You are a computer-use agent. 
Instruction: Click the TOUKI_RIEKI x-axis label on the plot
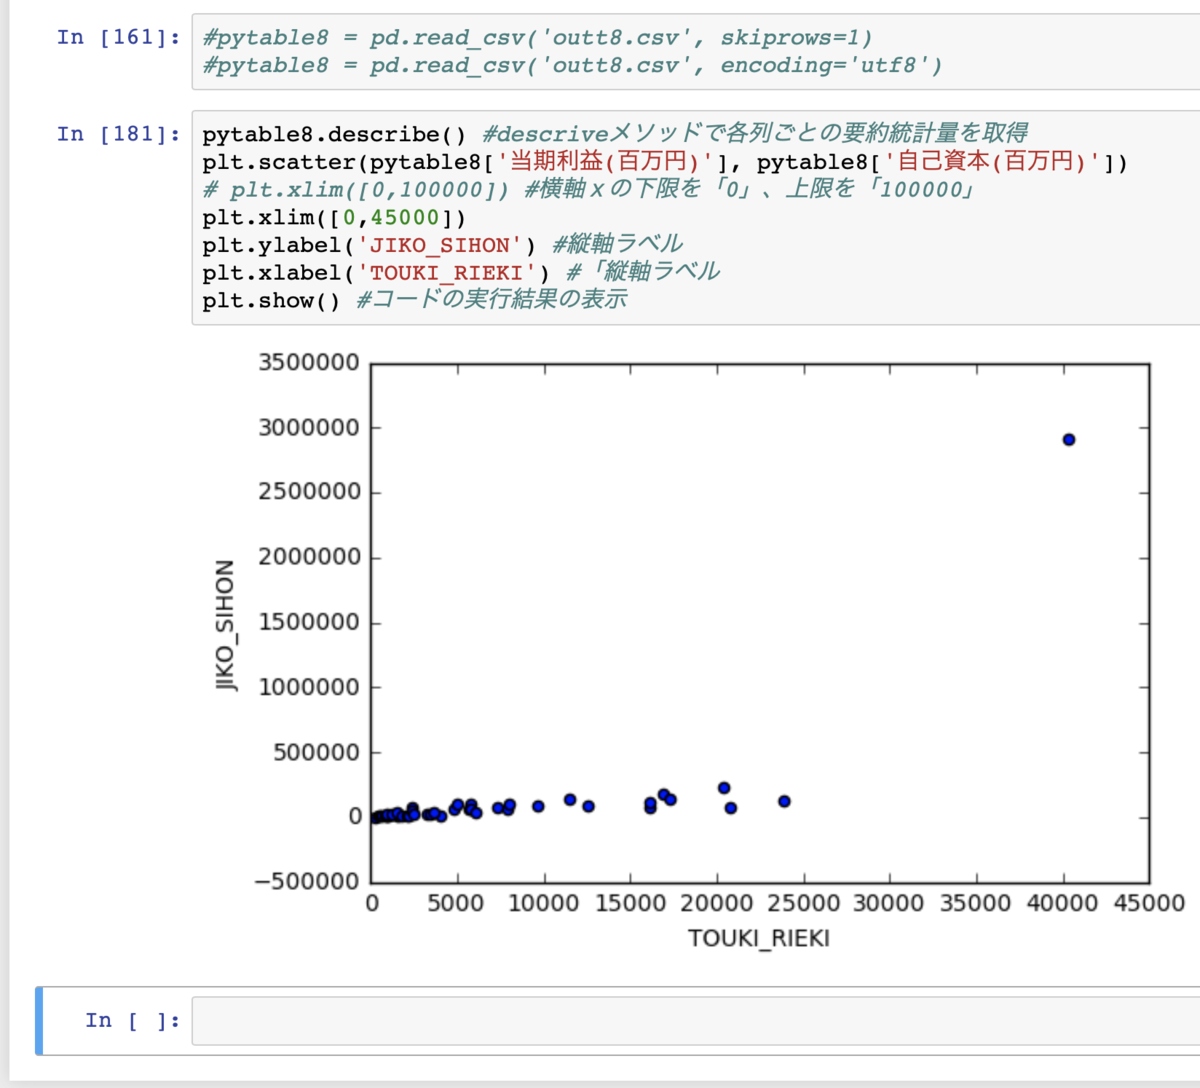click(x=759, y=939)
